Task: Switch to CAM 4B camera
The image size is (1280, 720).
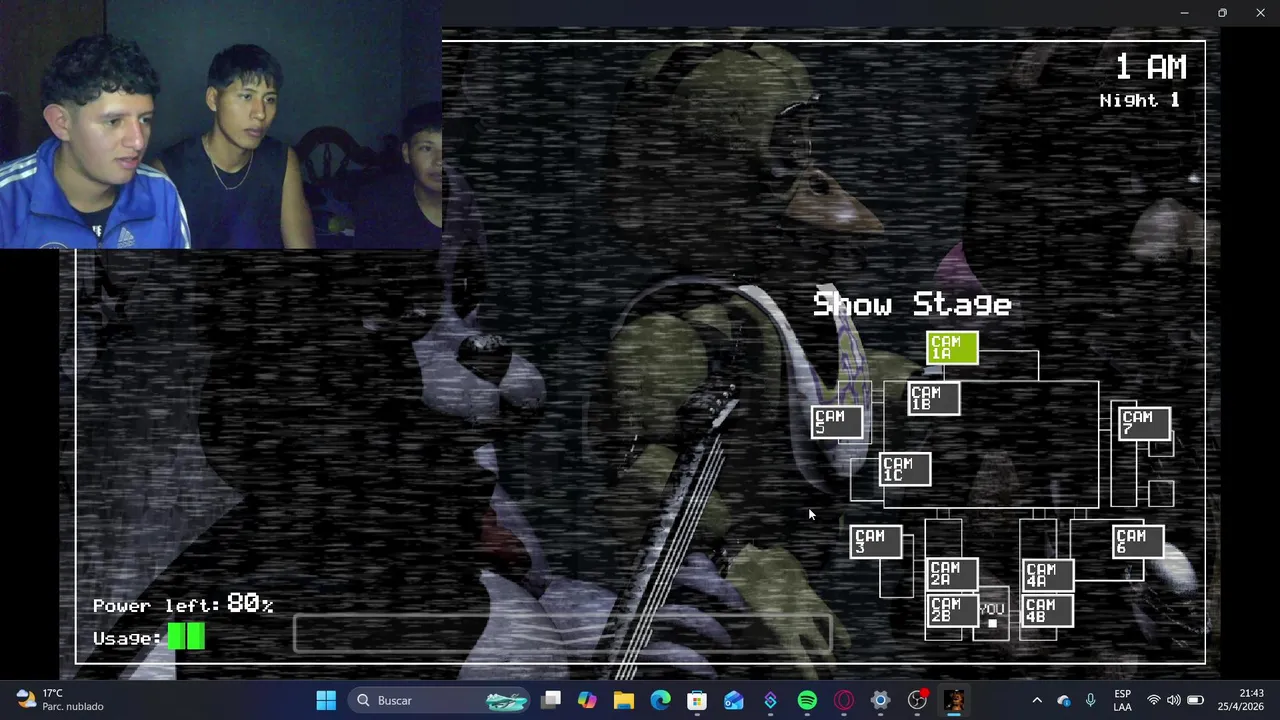Action: [1048, 611]
